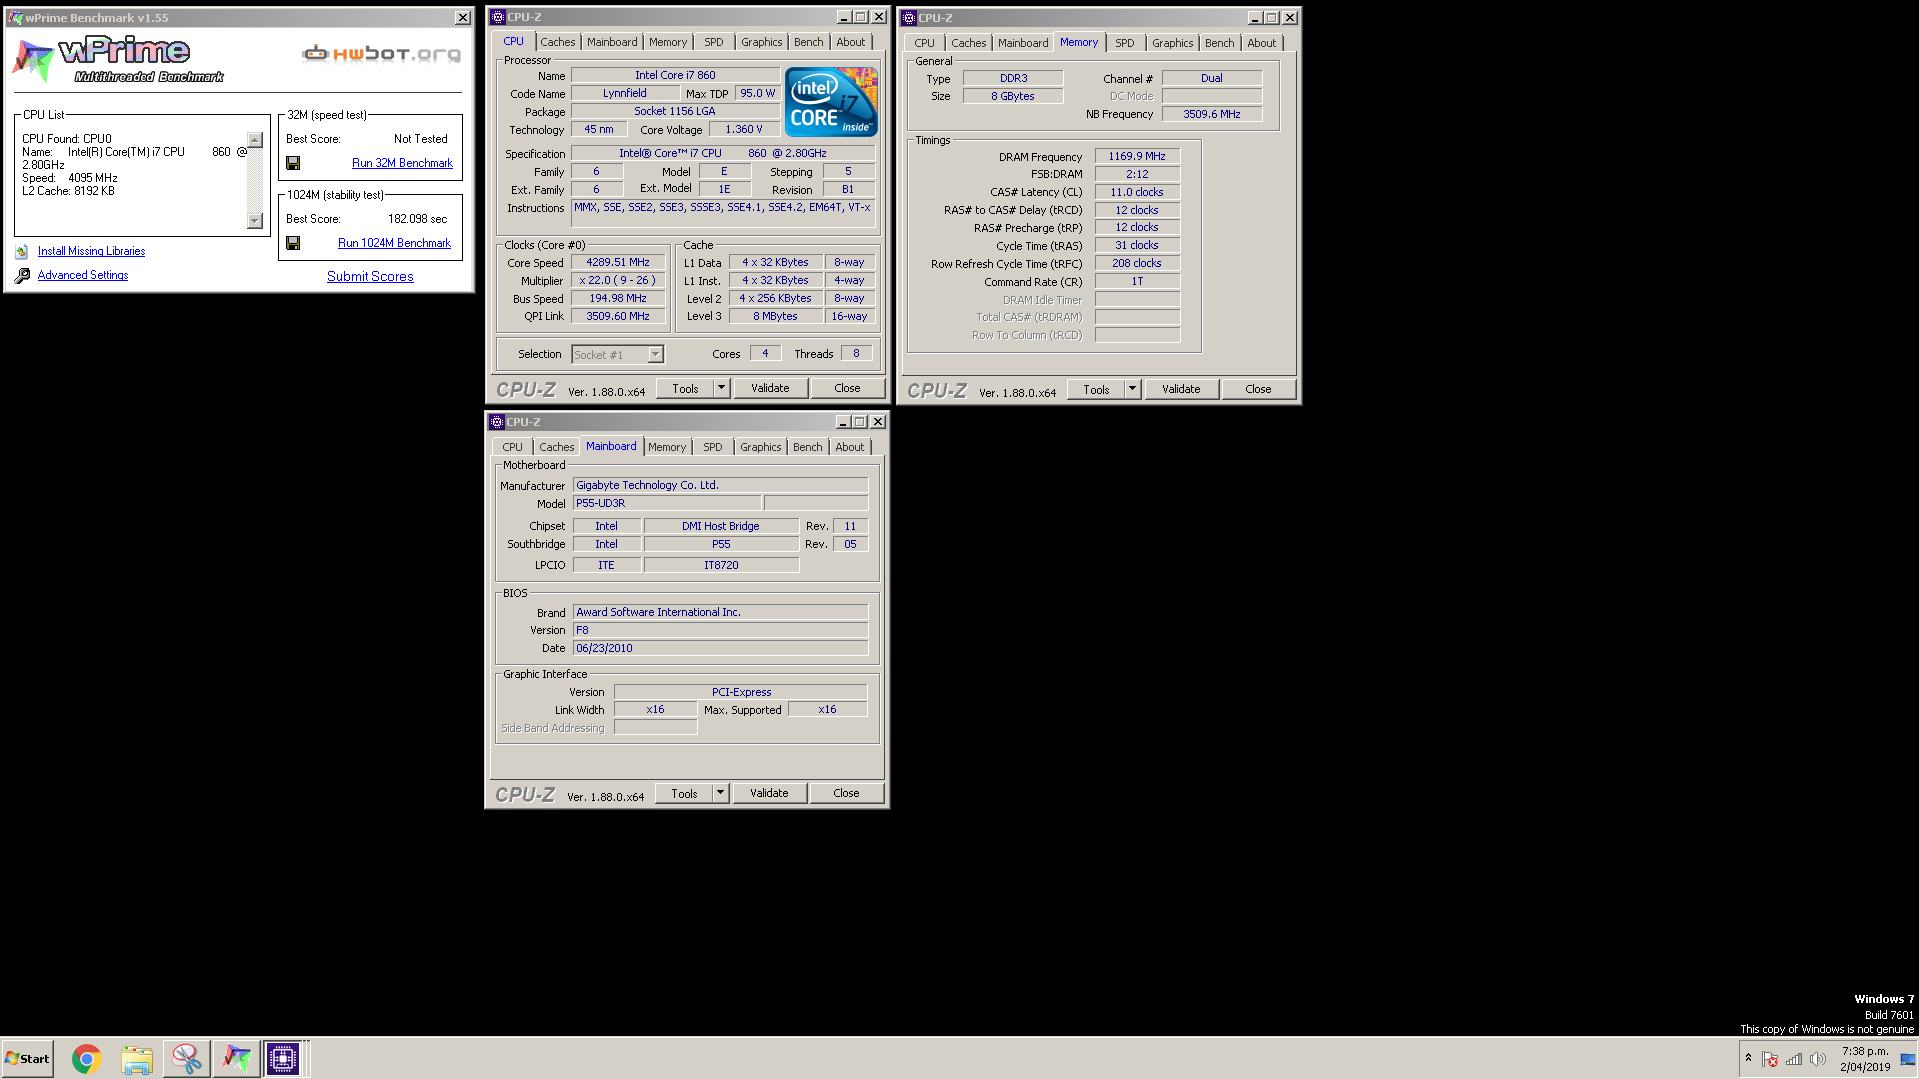1919x1079 pixels.
Task: Click the DRAM Frequency value 1169.9 MHz
Action: [1137, 157]
